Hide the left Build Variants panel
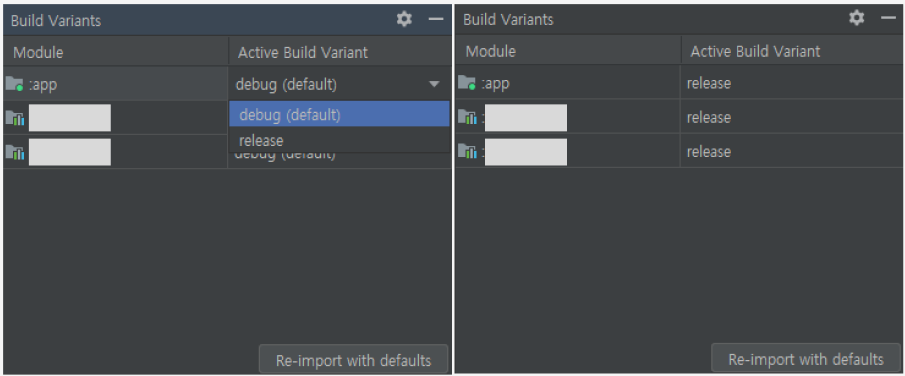Image resolution: width=905 pixels, height=376 pixels. [x=436, y=19]
